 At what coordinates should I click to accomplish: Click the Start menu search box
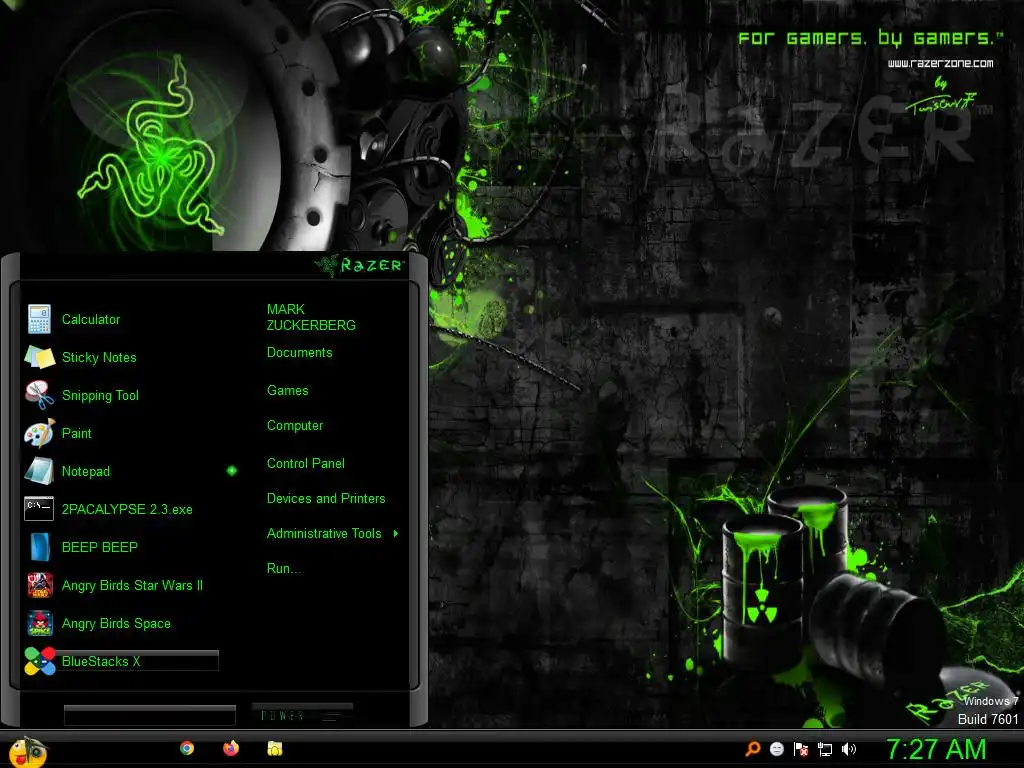pyautogui.click(x=150, y=715)
